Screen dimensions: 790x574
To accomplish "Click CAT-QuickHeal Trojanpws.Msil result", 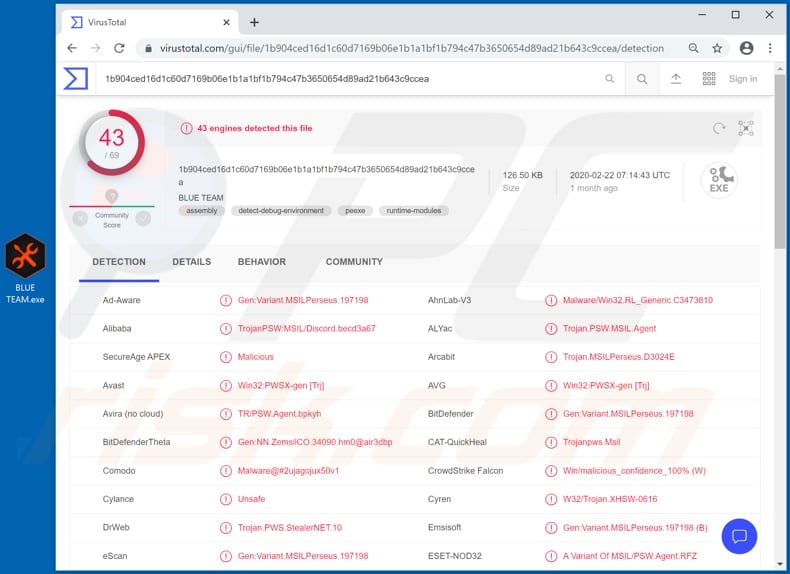I will 591,442.
